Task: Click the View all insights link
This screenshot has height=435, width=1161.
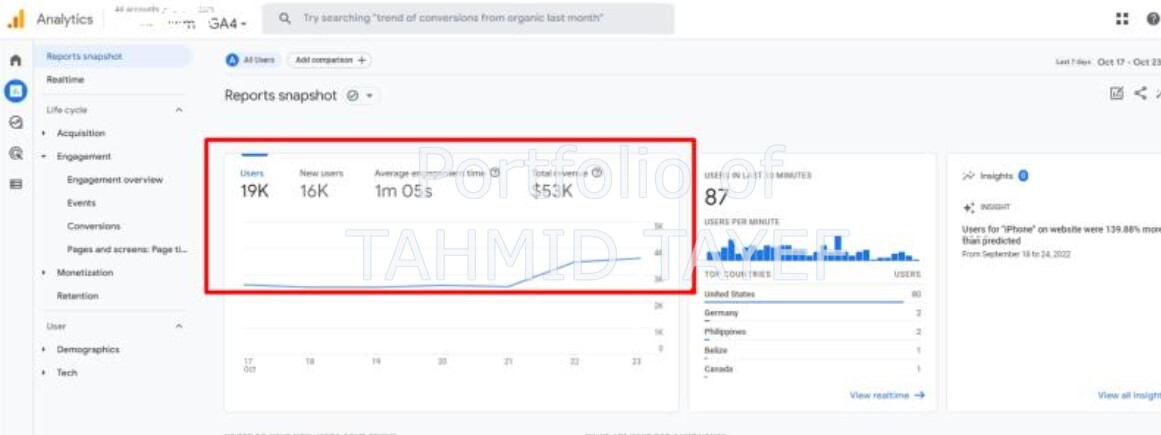Action: pos(1129,396)
